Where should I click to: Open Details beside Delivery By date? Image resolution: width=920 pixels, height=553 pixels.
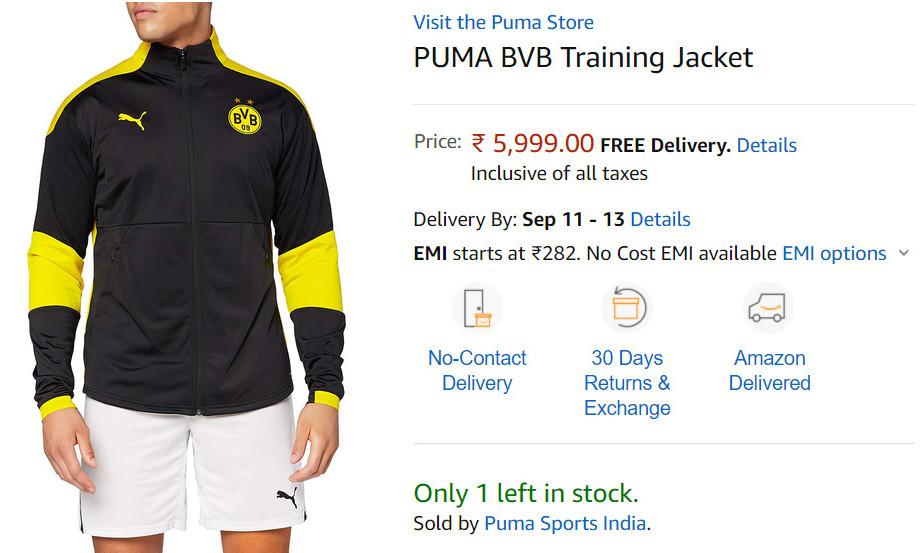660,219
